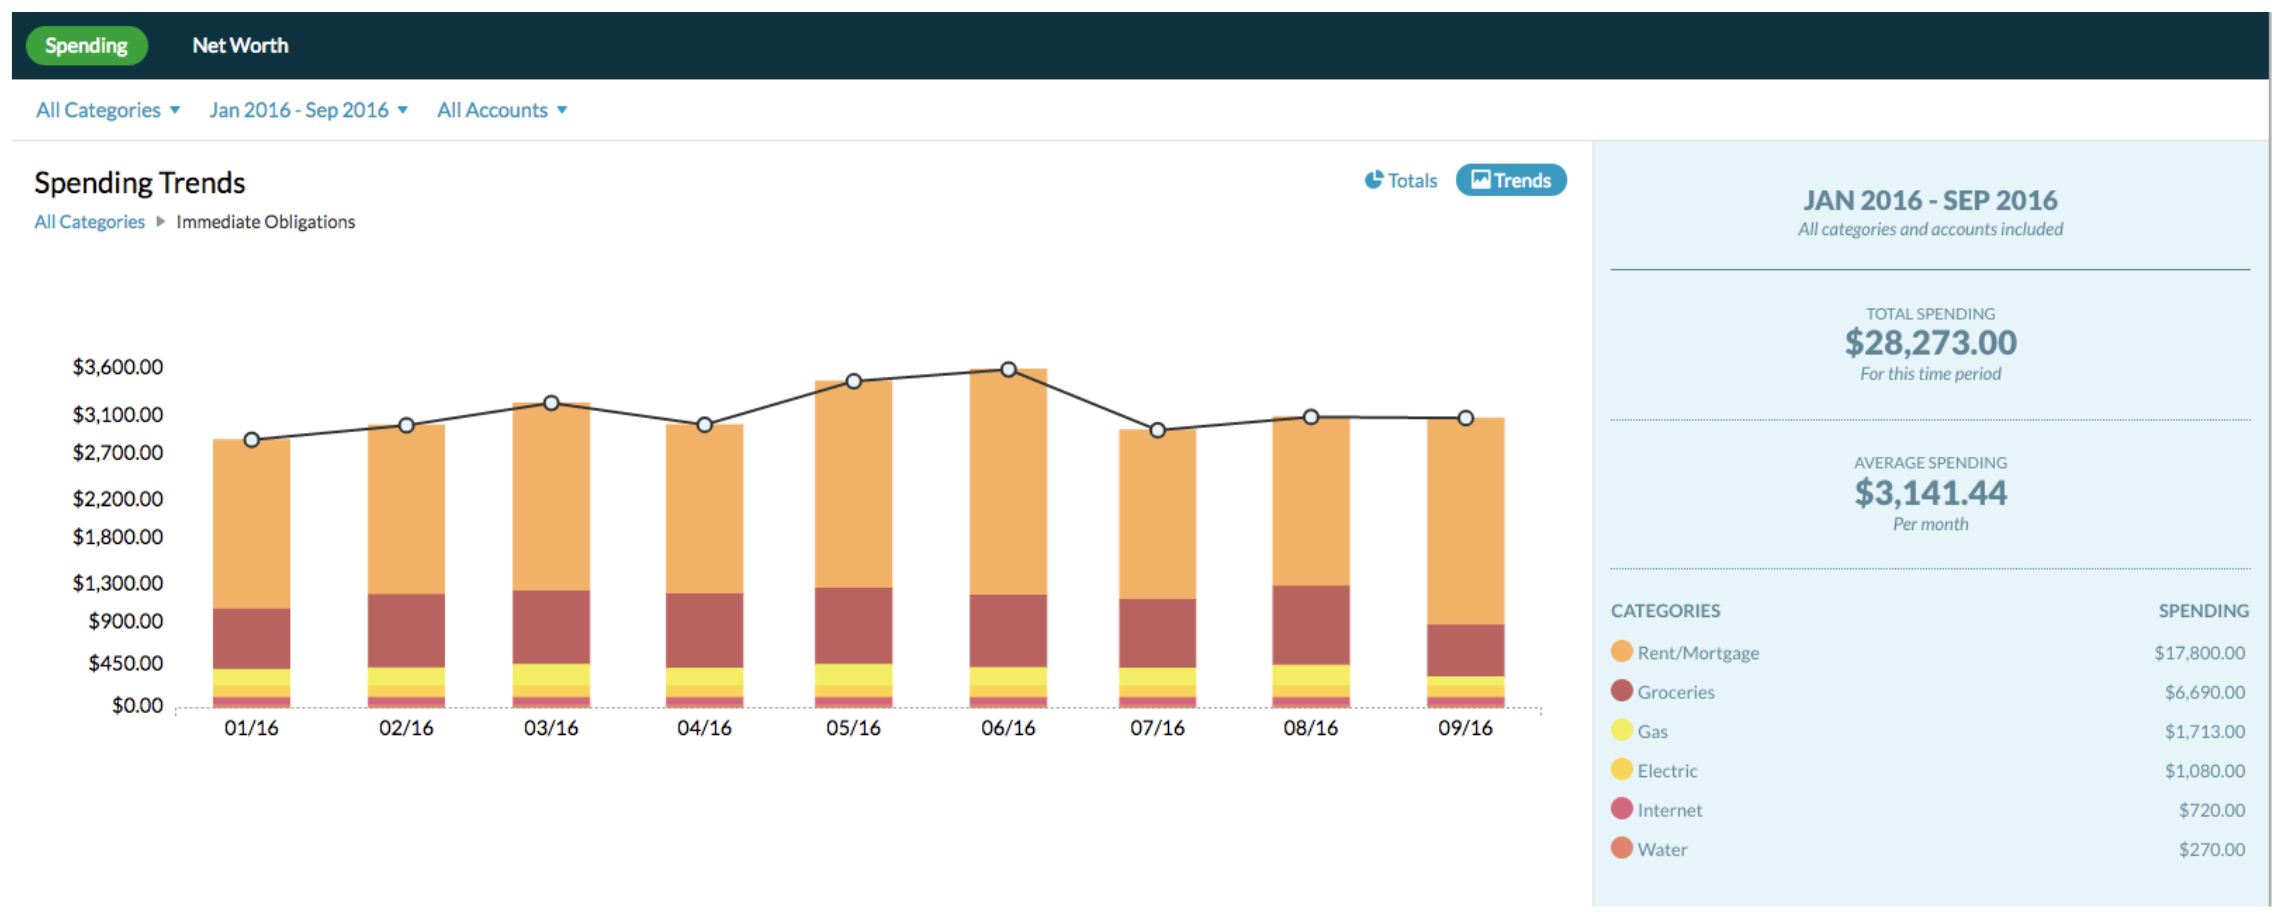The image size is (2288, 922).
Task: Switch to the Totals view
Action: [x=1401, y=180]
